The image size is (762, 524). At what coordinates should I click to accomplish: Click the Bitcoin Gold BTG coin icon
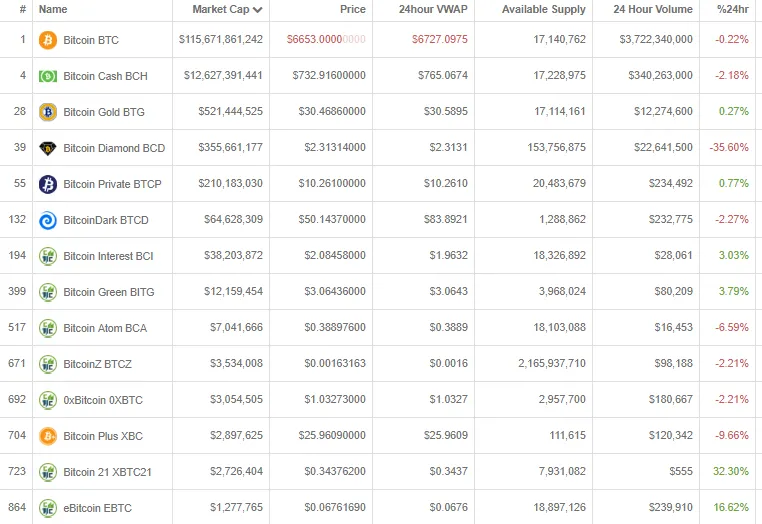48,112
